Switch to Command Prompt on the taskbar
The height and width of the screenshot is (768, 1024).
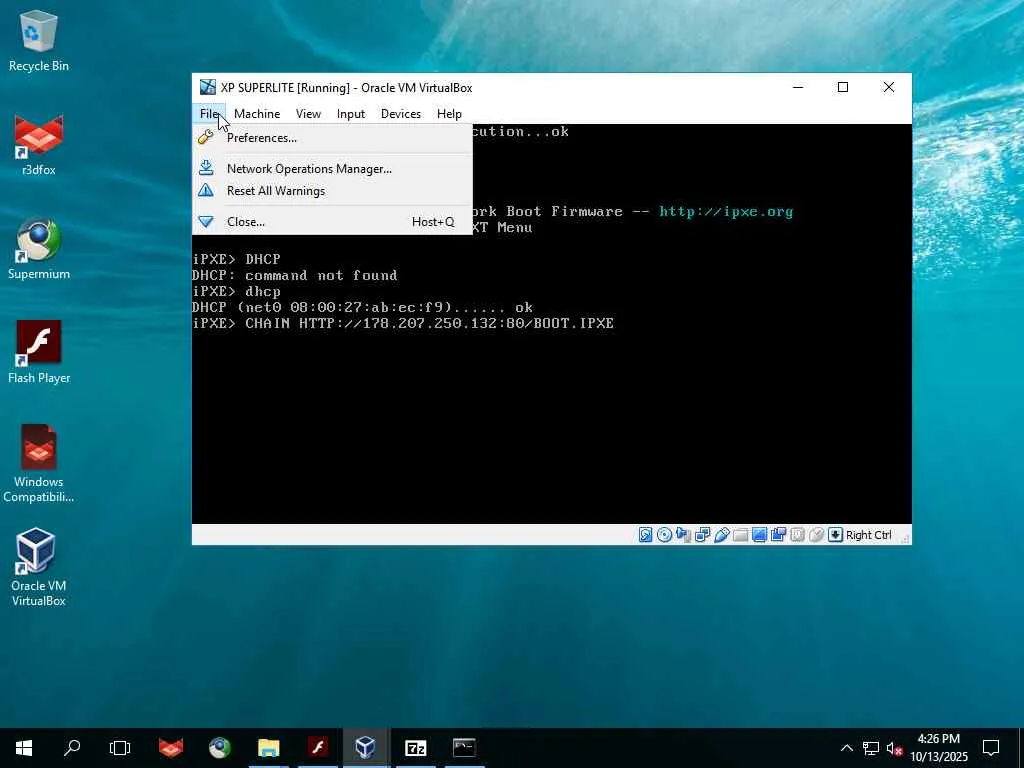[x=464, y=748]
